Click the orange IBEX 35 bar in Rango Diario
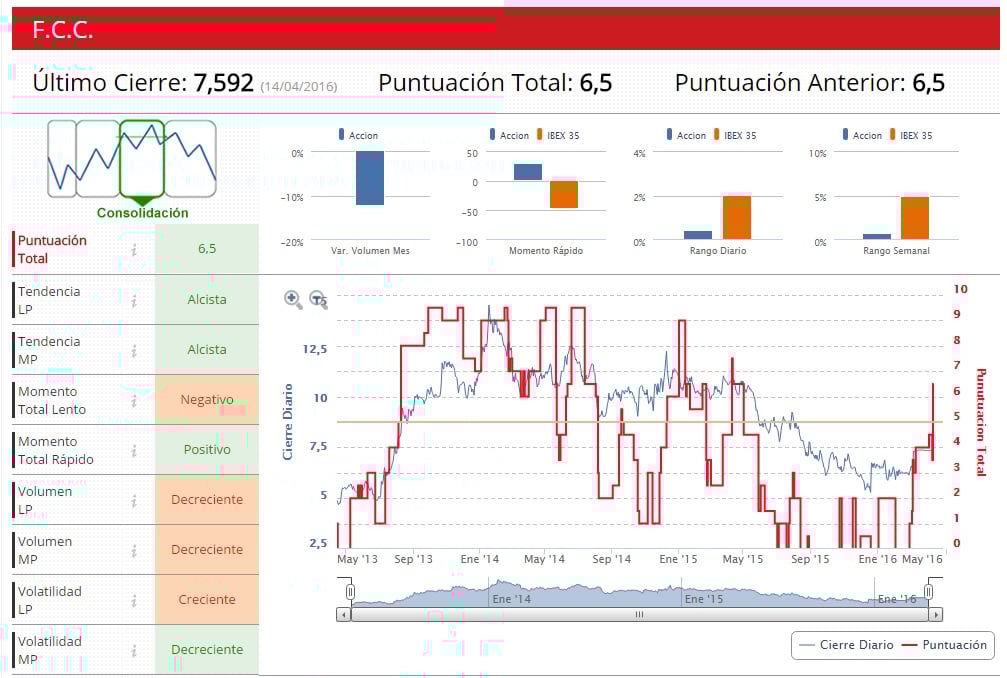 tap(737, 218)
